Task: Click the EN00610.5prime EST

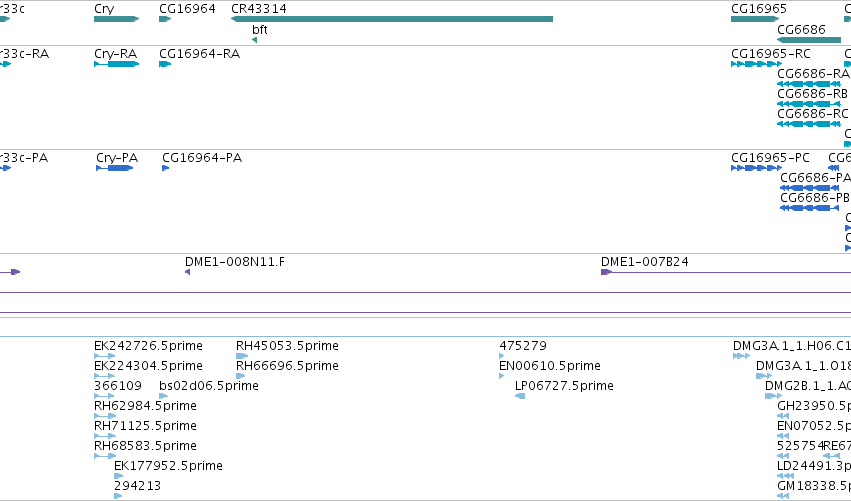Action: coord(501,376)
